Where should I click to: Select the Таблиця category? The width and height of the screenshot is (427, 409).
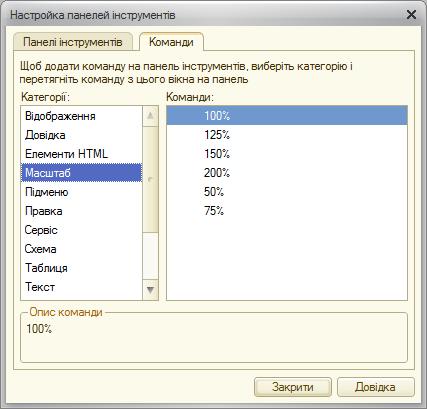click(81, 268)
